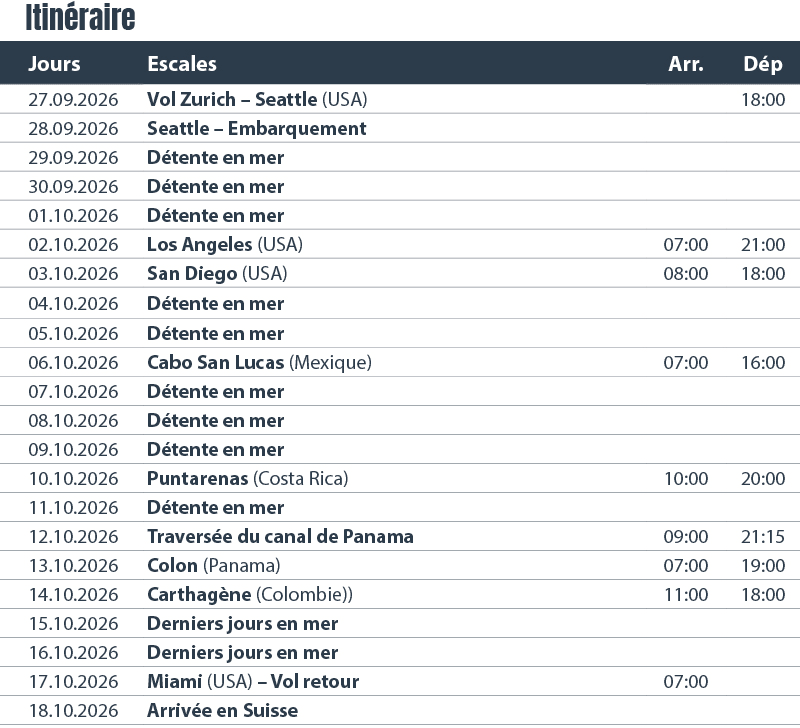Click the 10:00 arrival time
Image resolution: width=800 pixels, height=728 pixels.
tap(686, 479)
